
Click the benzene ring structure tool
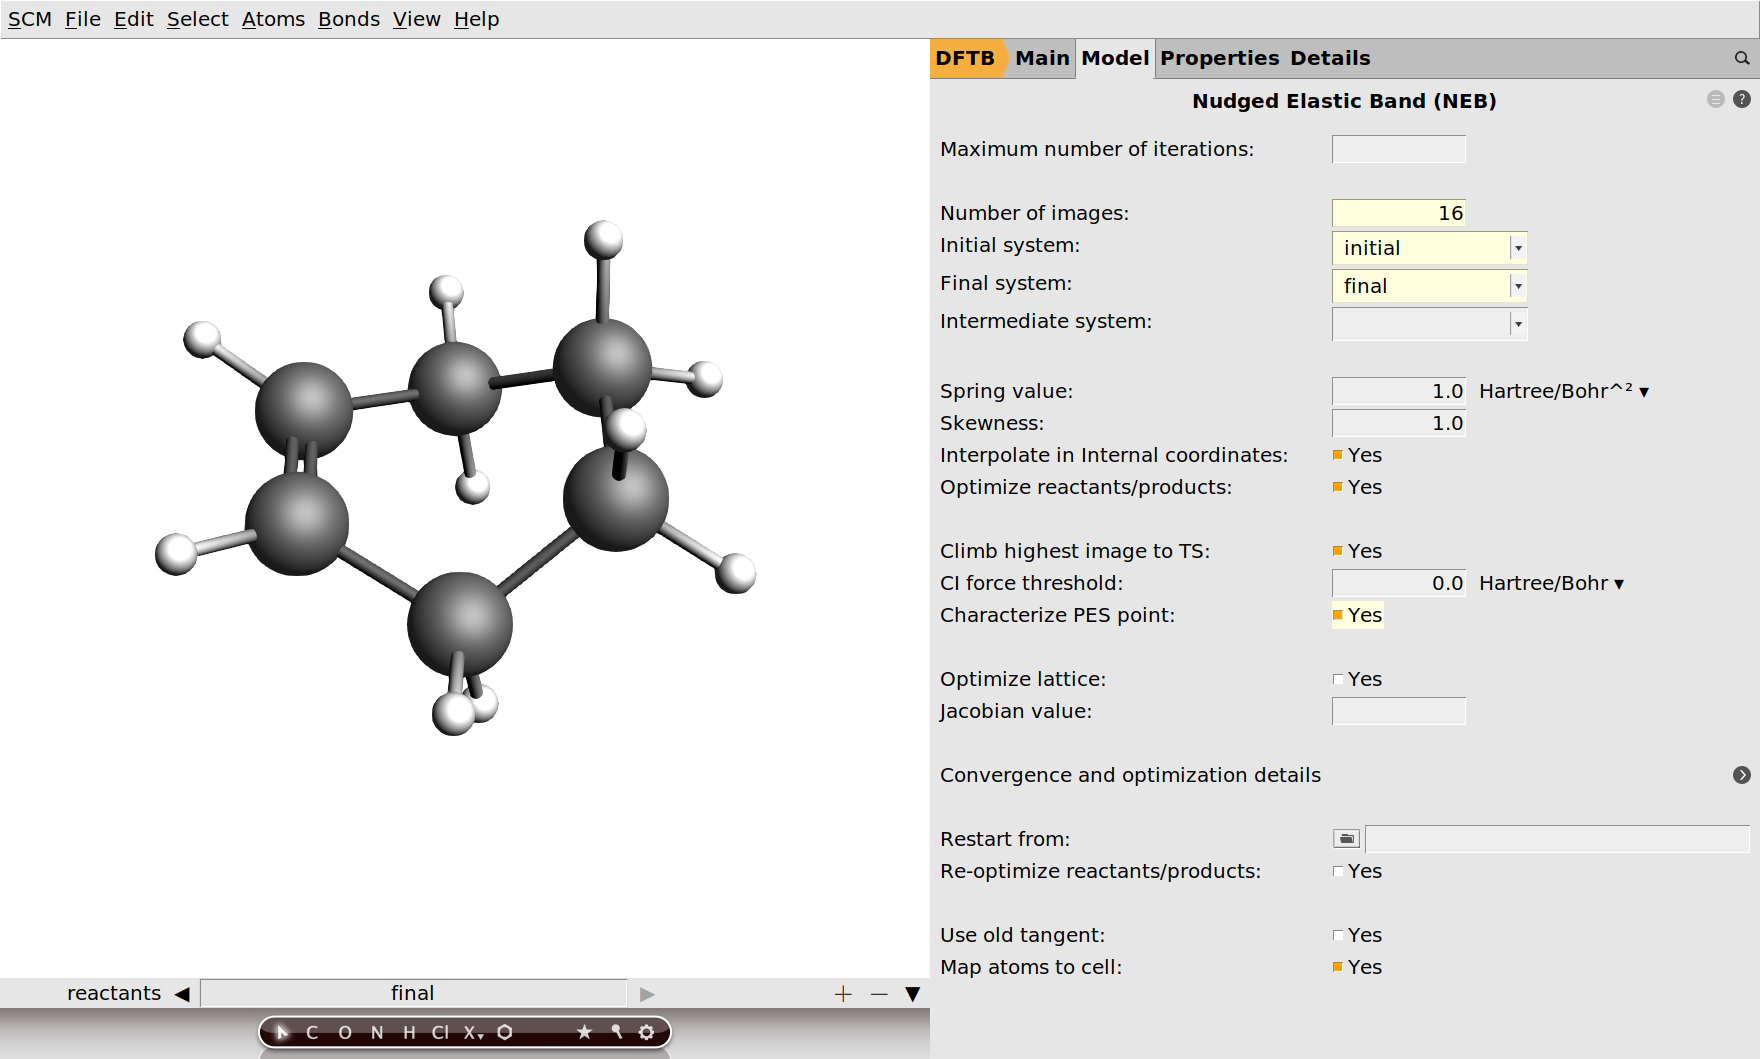505,1032
